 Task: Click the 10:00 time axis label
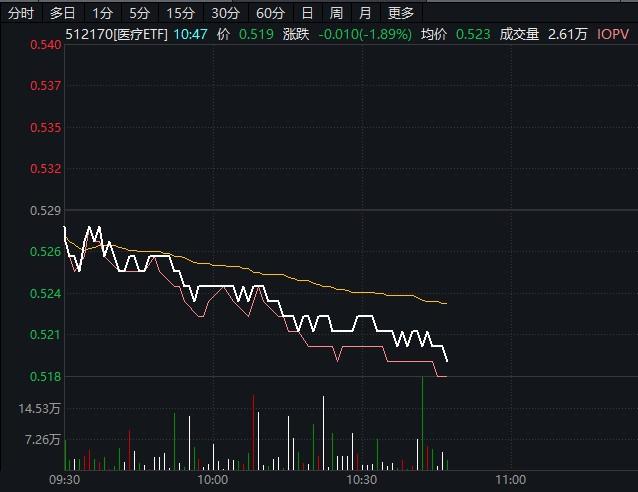pos(213,480)
